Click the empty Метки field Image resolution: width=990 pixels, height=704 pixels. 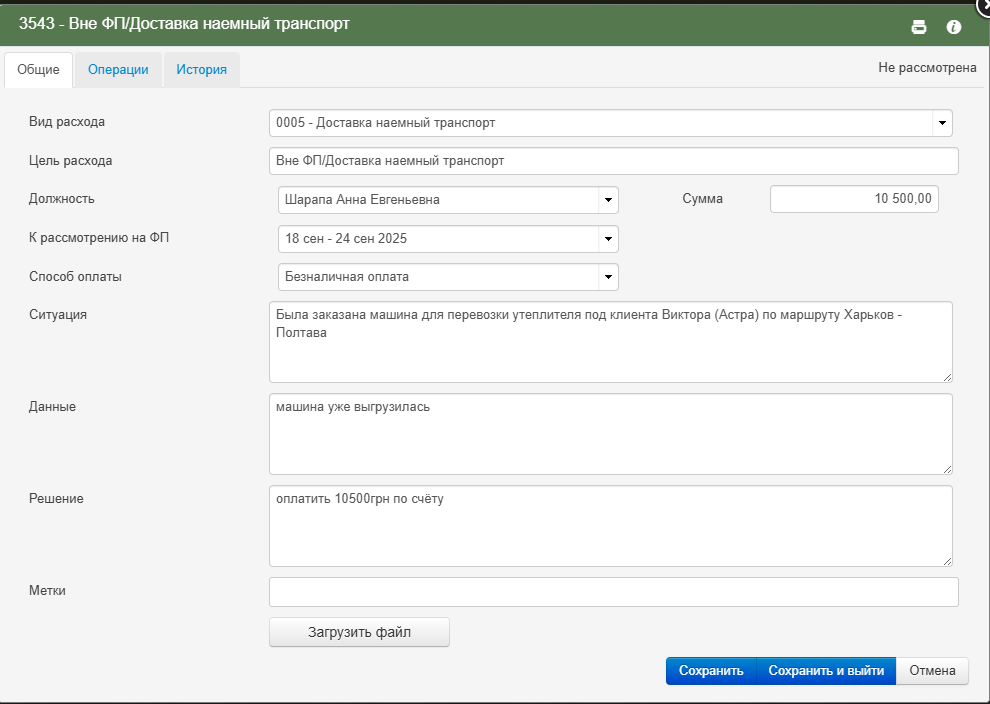[614, 592]
